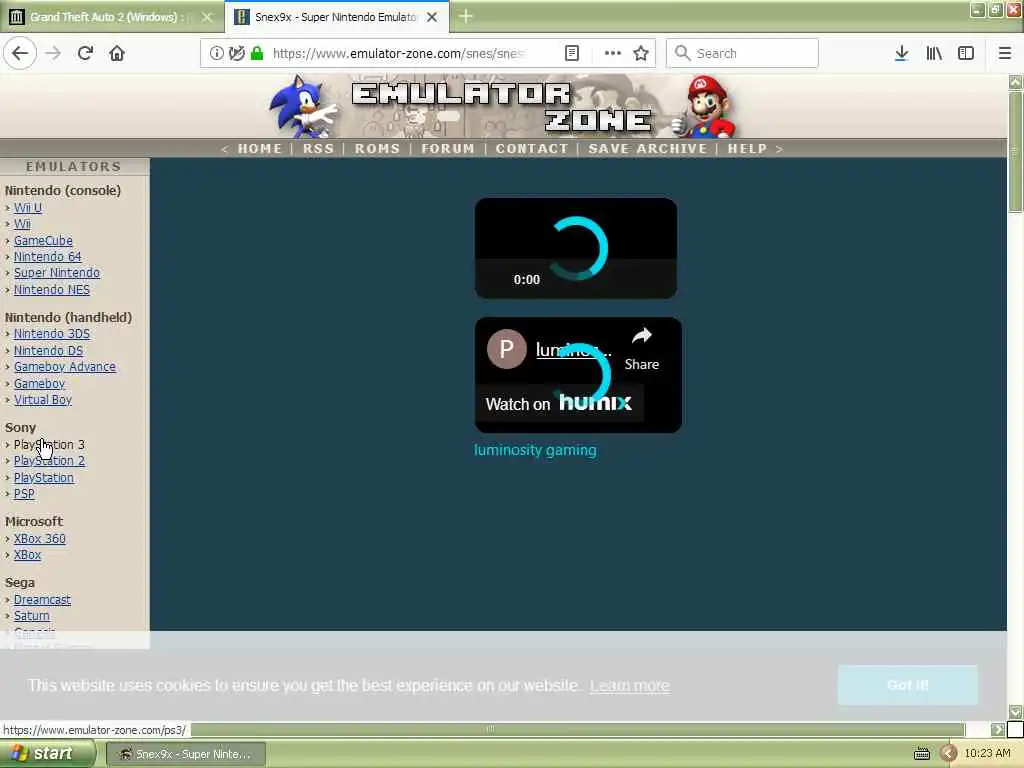Open the Dreamcast link
The height and width of the screenshot is (768, 1024).
click(x=42, y=600)
